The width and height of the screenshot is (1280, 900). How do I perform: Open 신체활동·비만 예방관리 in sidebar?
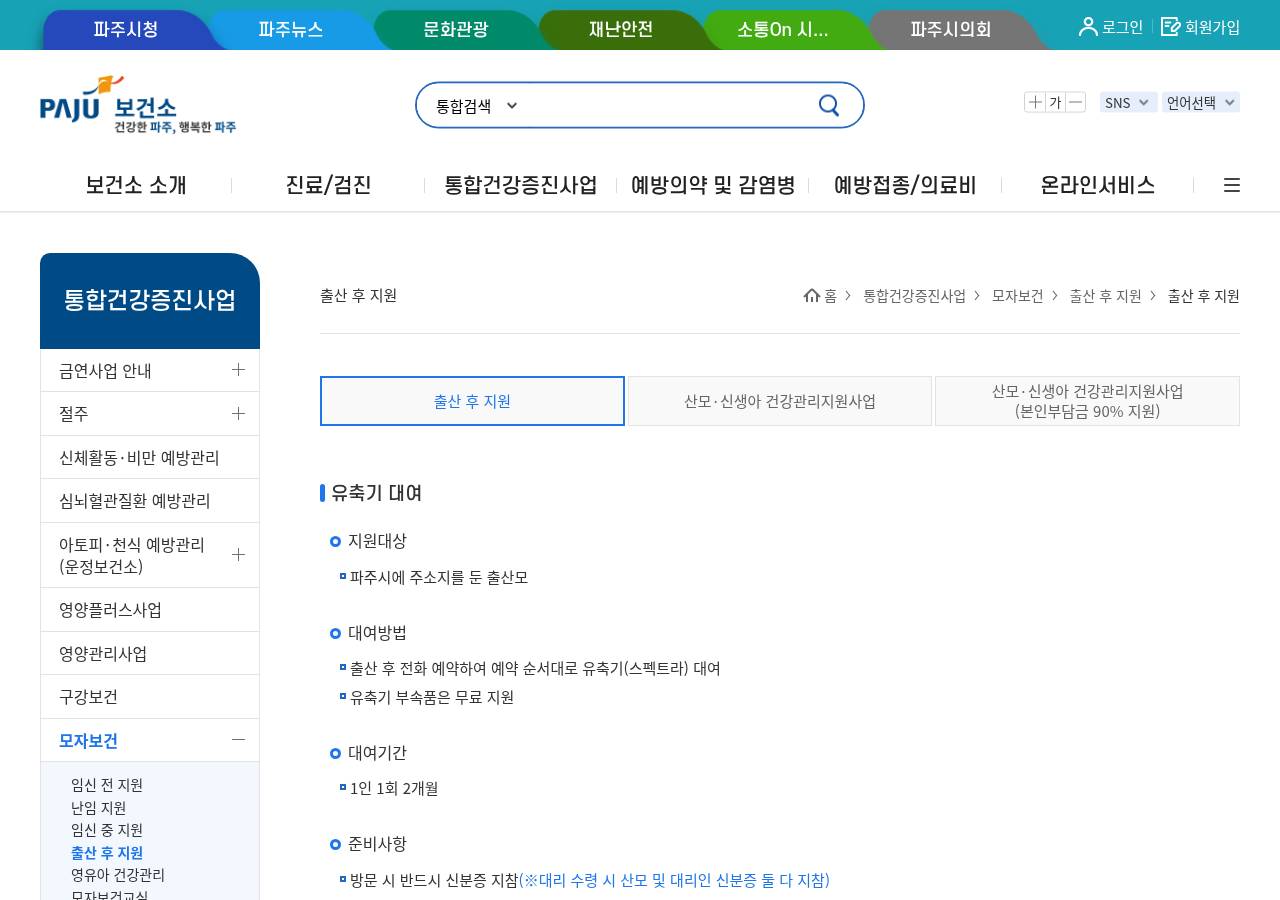pyautogui.click(x=150, y=457)
